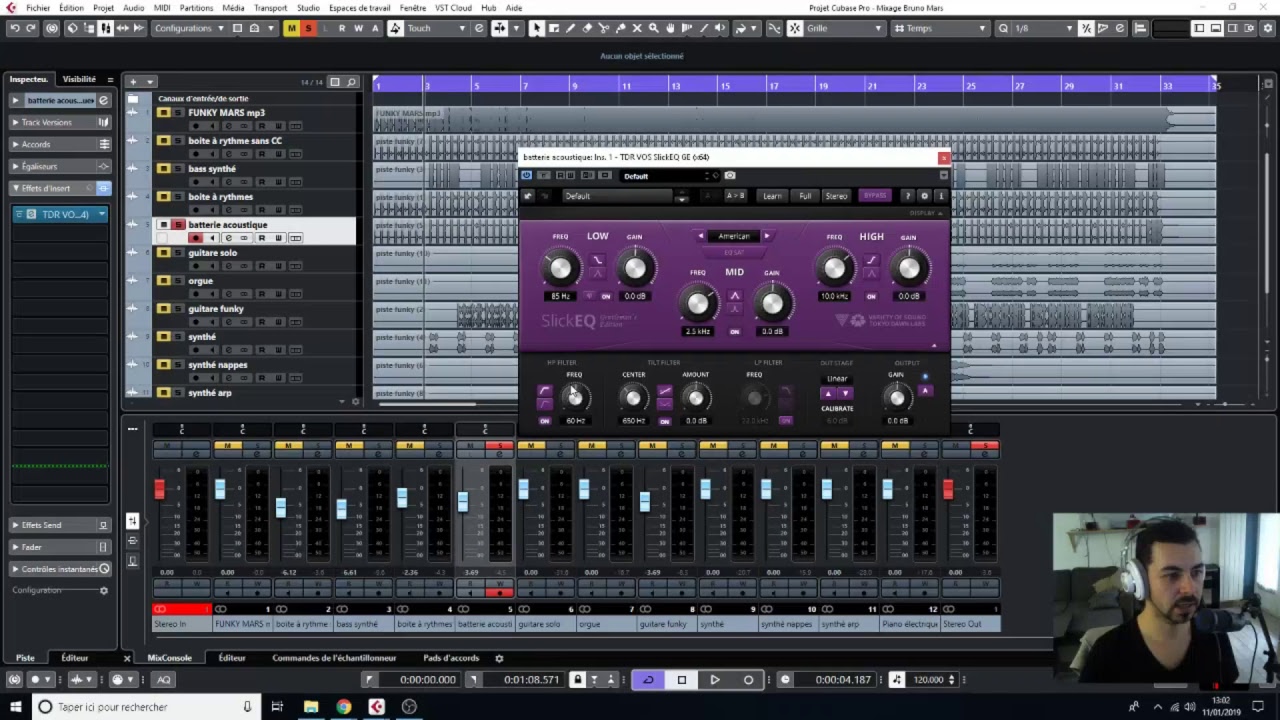Click SlickEQ A > B copy button
1280x720 pixels.
tap(735, 196)
